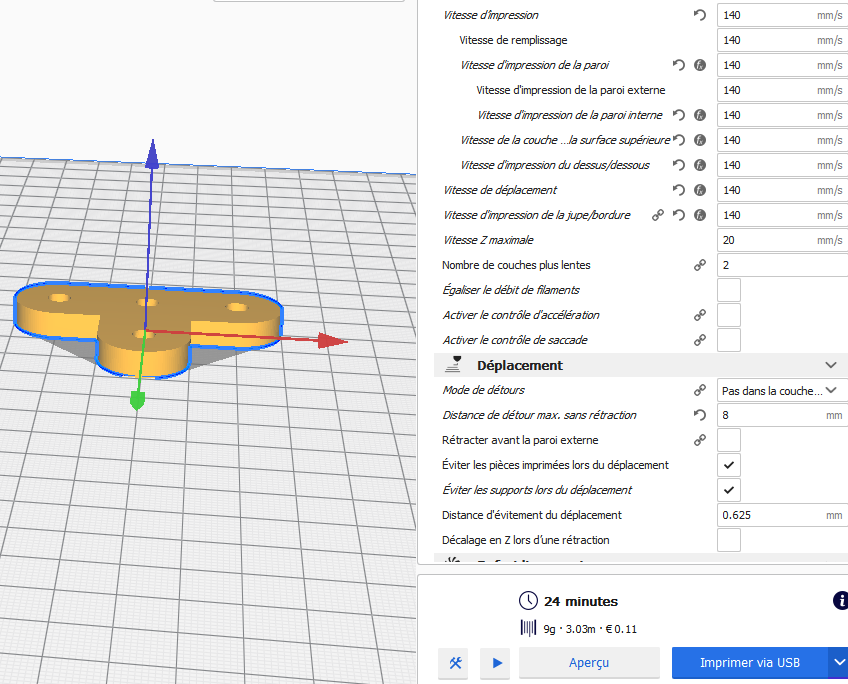Click function icon for dessus/dessous speed
Viewport: 848px width, 684px height.
[700, 165]
